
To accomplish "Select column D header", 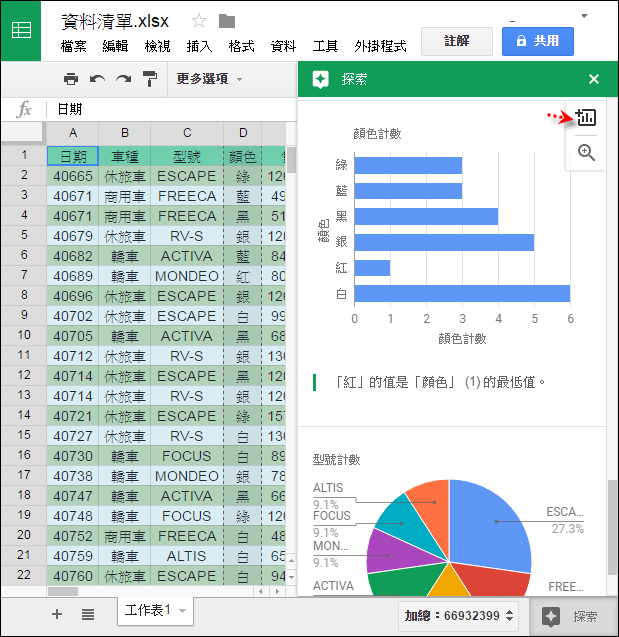I will click(x=243, y=133).
